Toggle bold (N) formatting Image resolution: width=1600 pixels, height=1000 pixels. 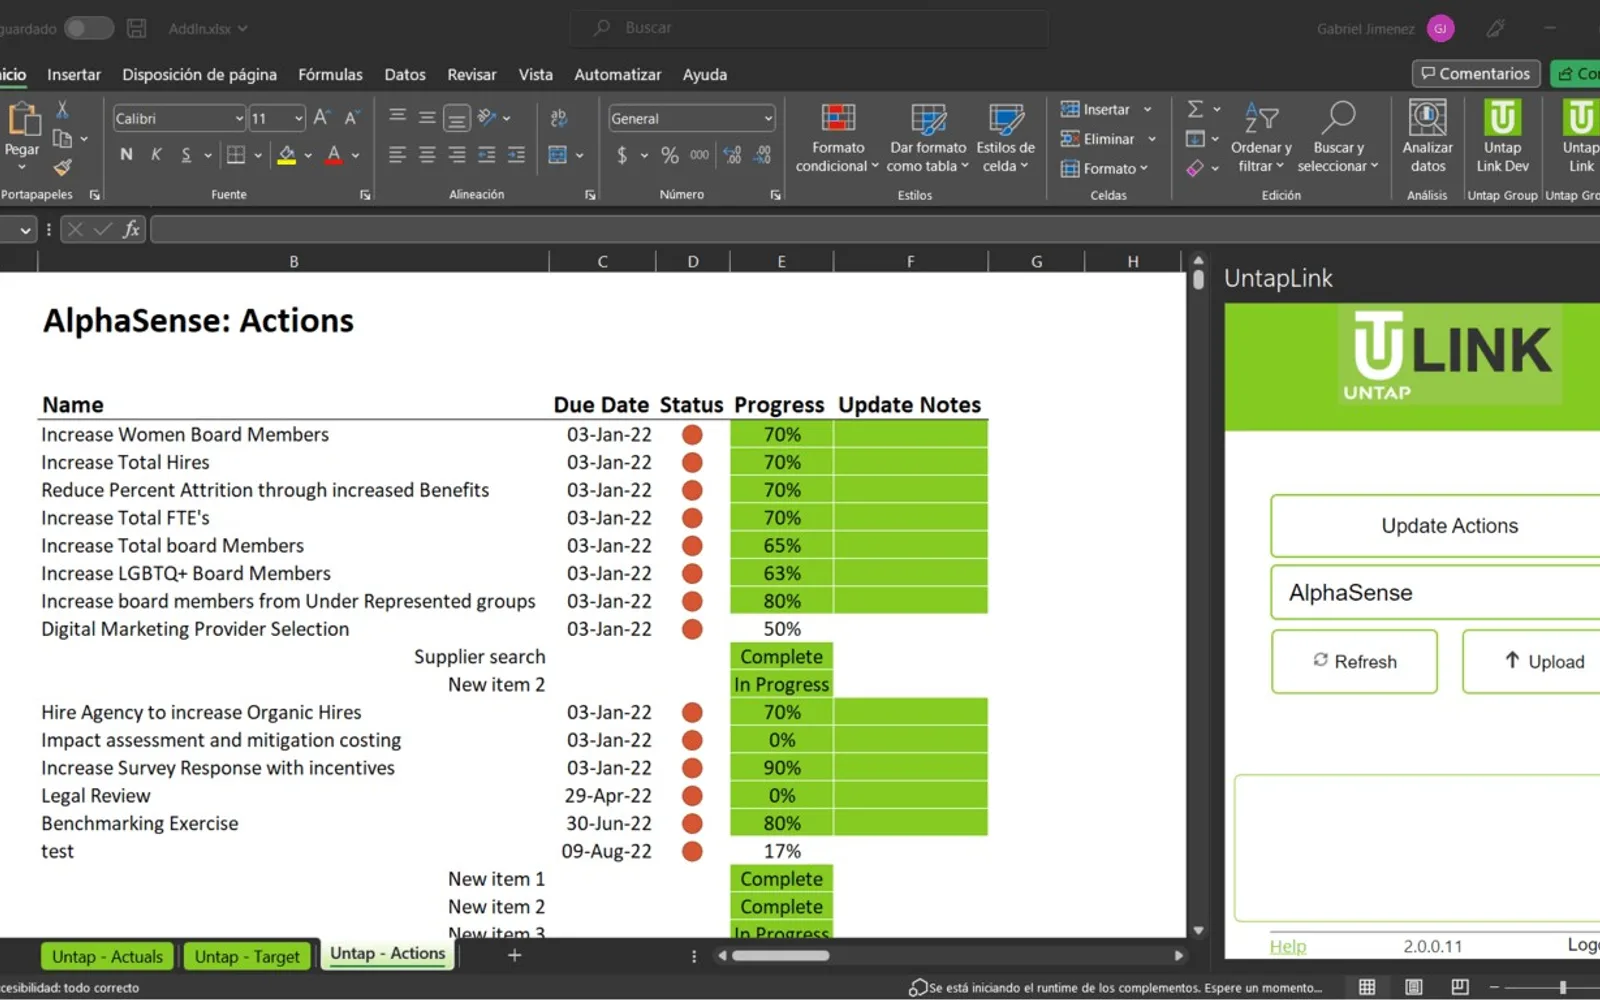pyautogui.click(x=126, y=154)
